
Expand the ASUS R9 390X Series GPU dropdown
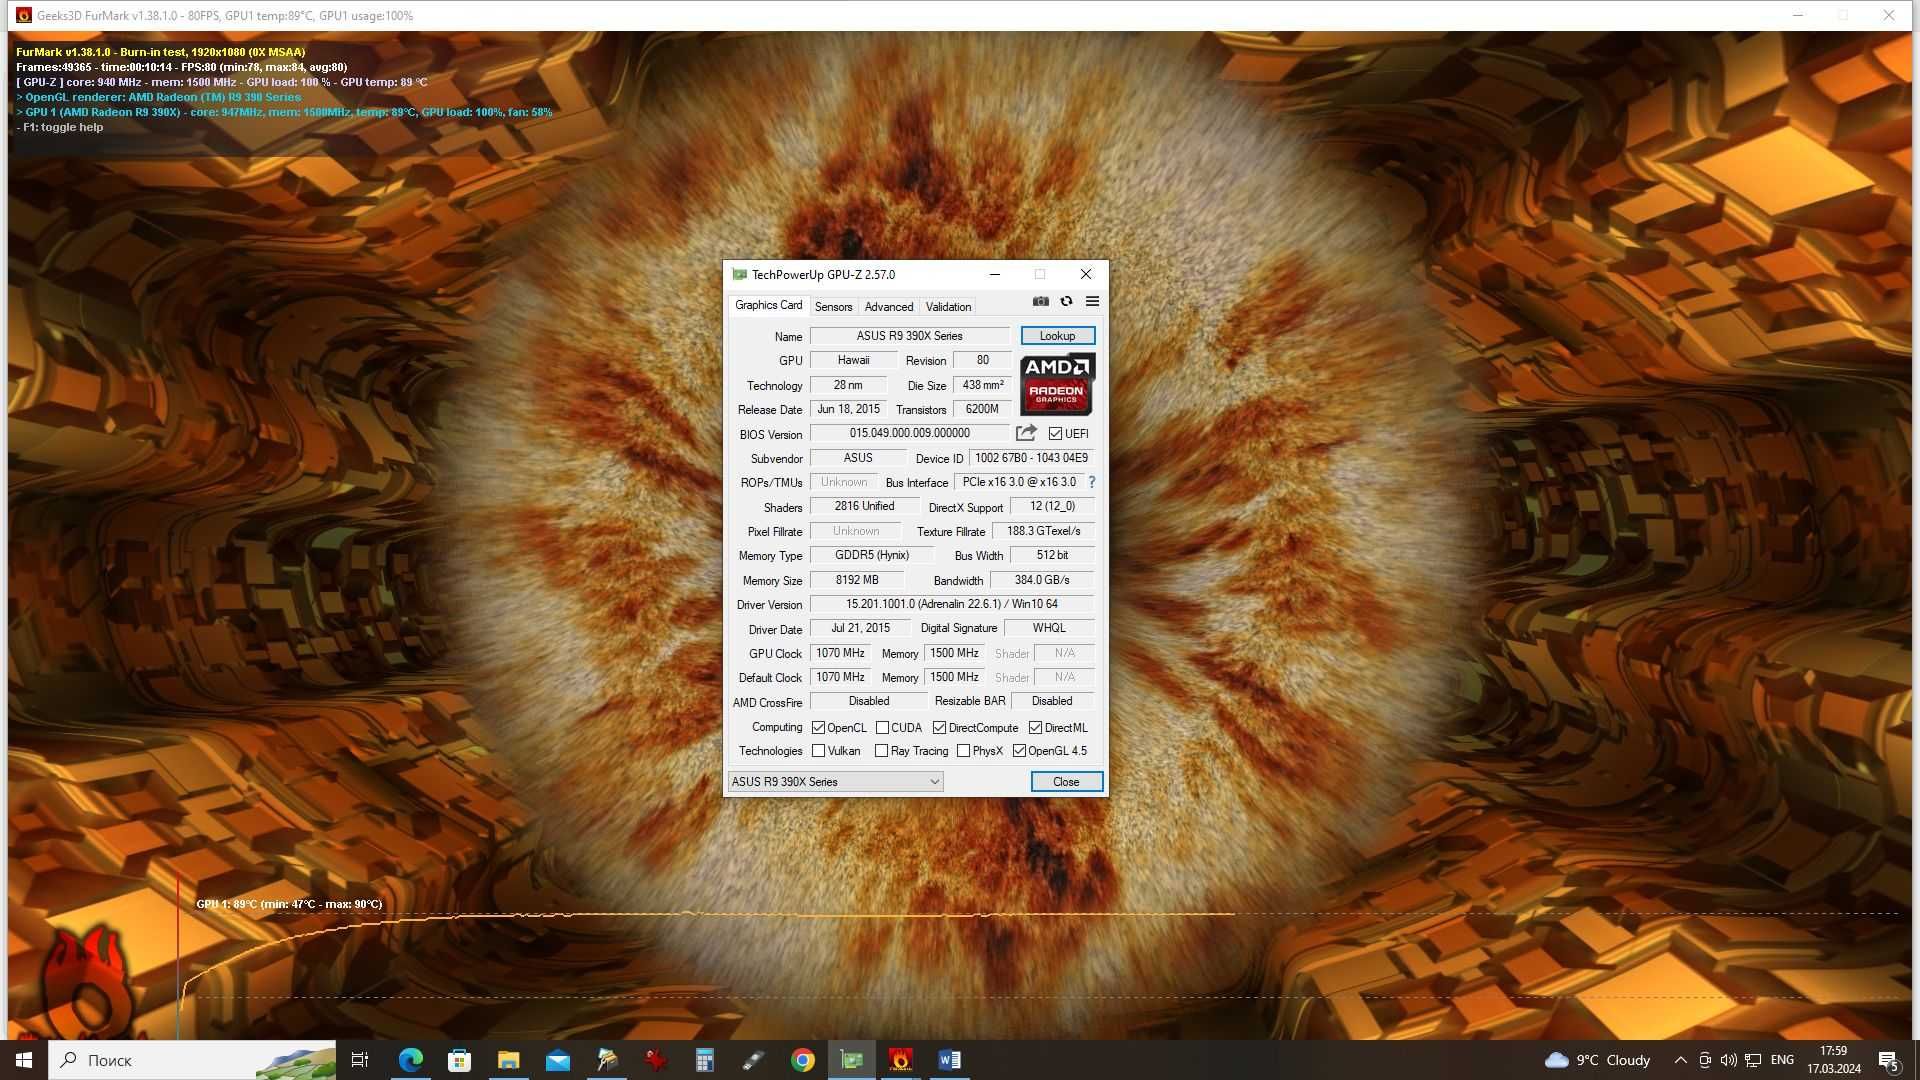[835, 782]
